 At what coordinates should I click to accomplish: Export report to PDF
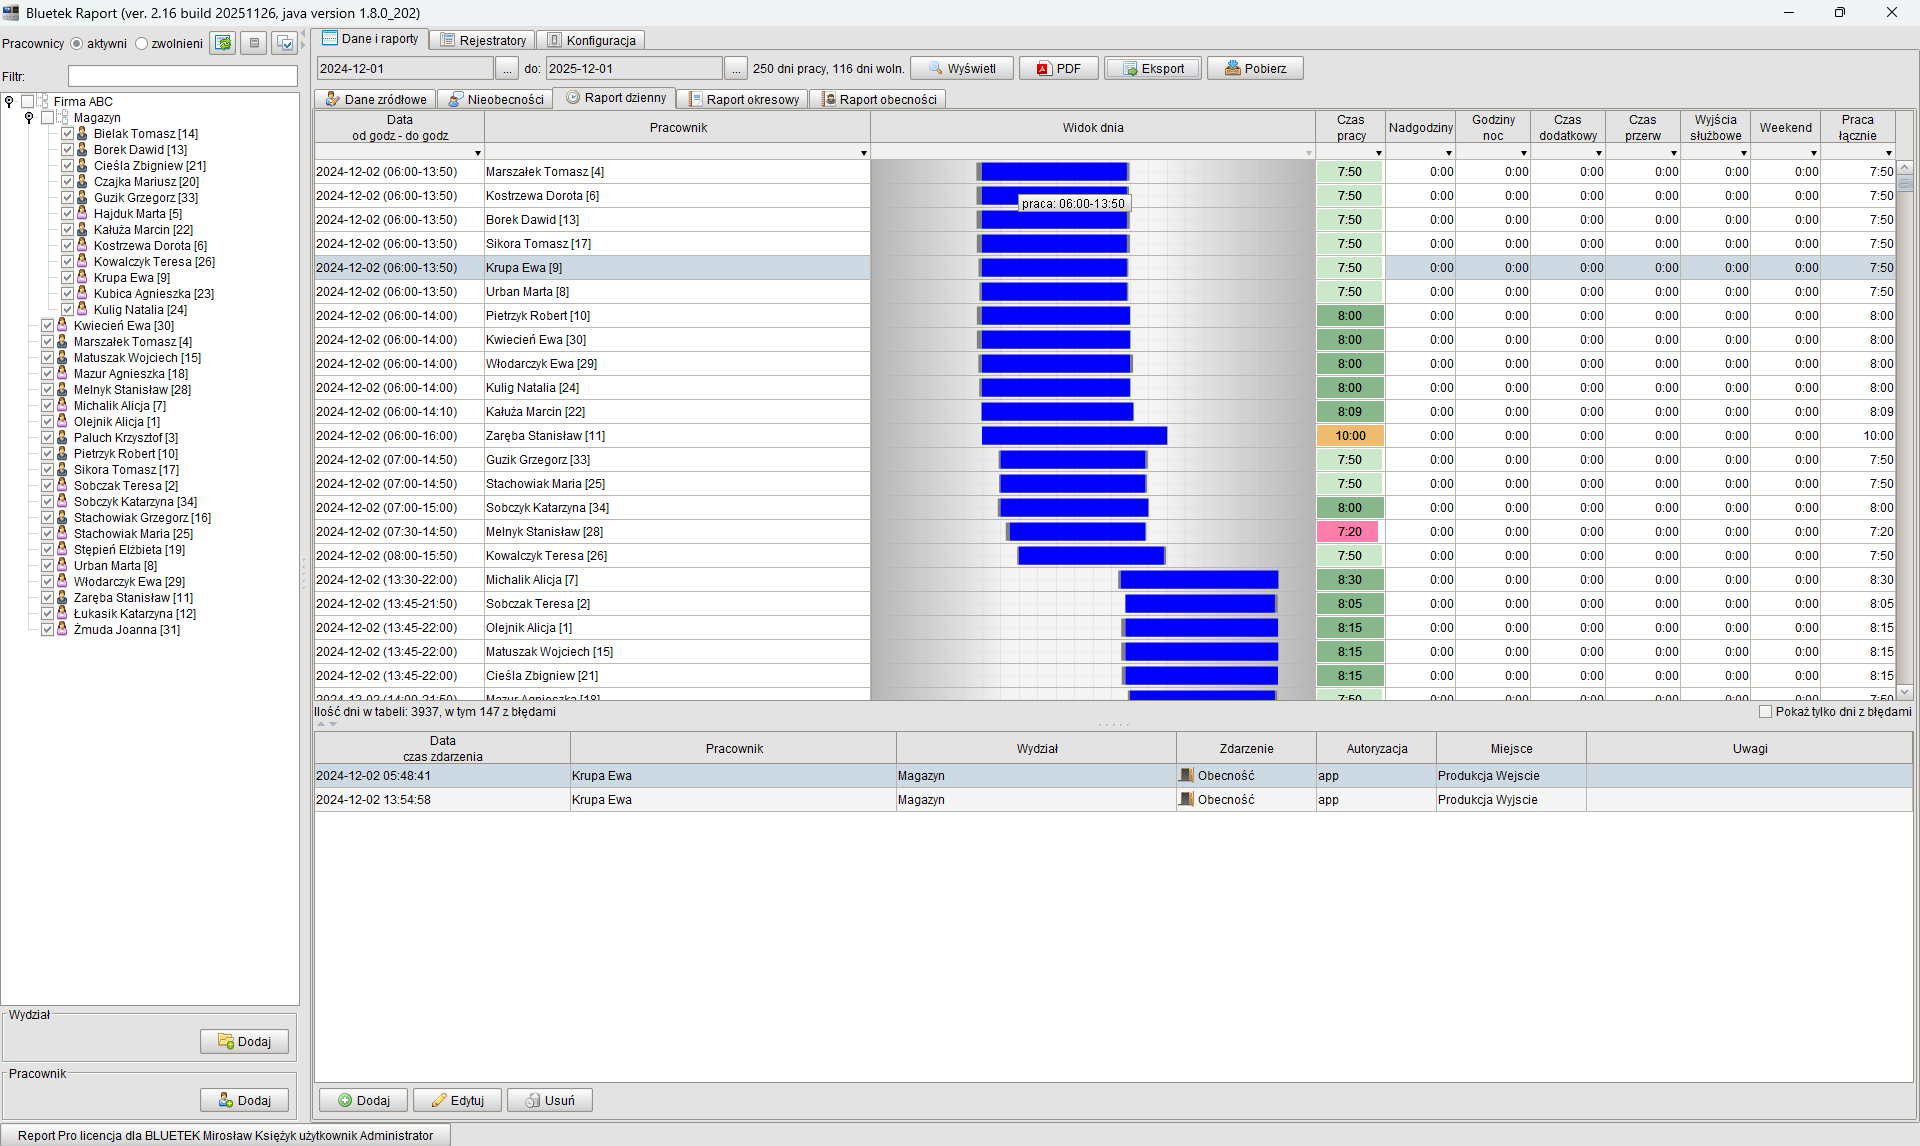(x=1059, y=68)
